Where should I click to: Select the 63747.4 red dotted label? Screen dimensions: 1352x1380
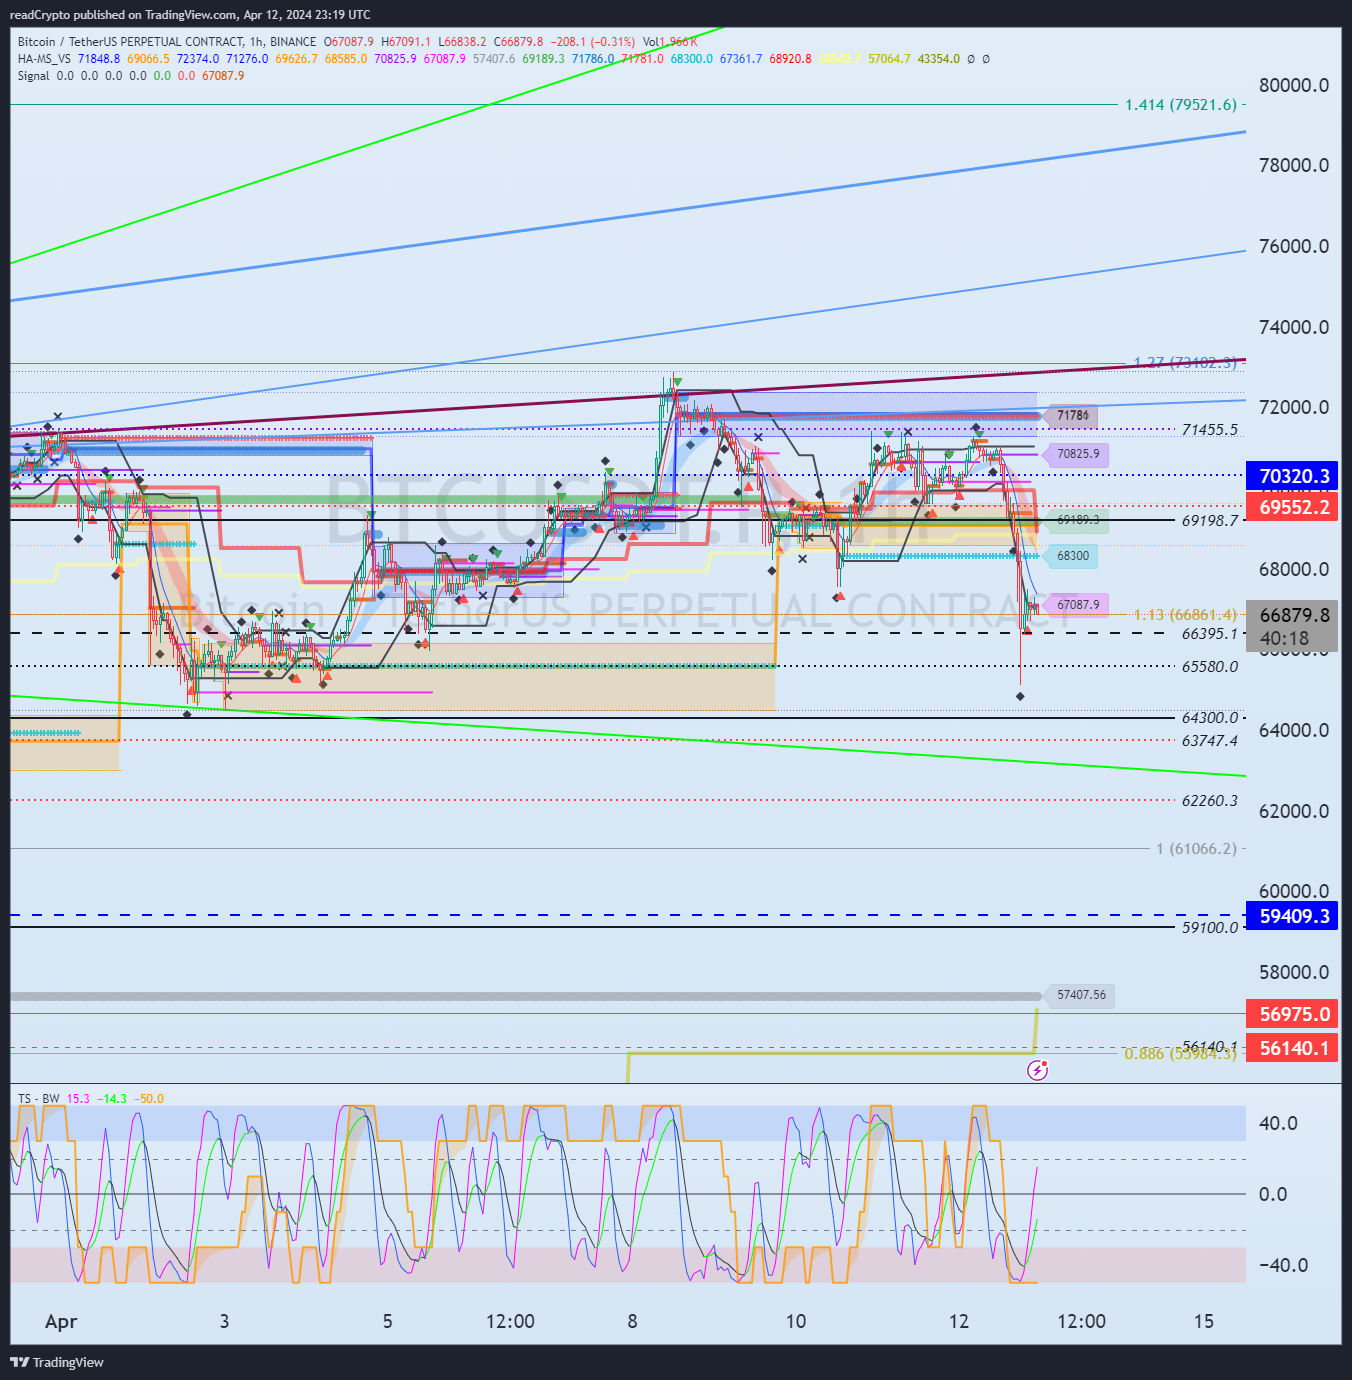(1209, 741)
